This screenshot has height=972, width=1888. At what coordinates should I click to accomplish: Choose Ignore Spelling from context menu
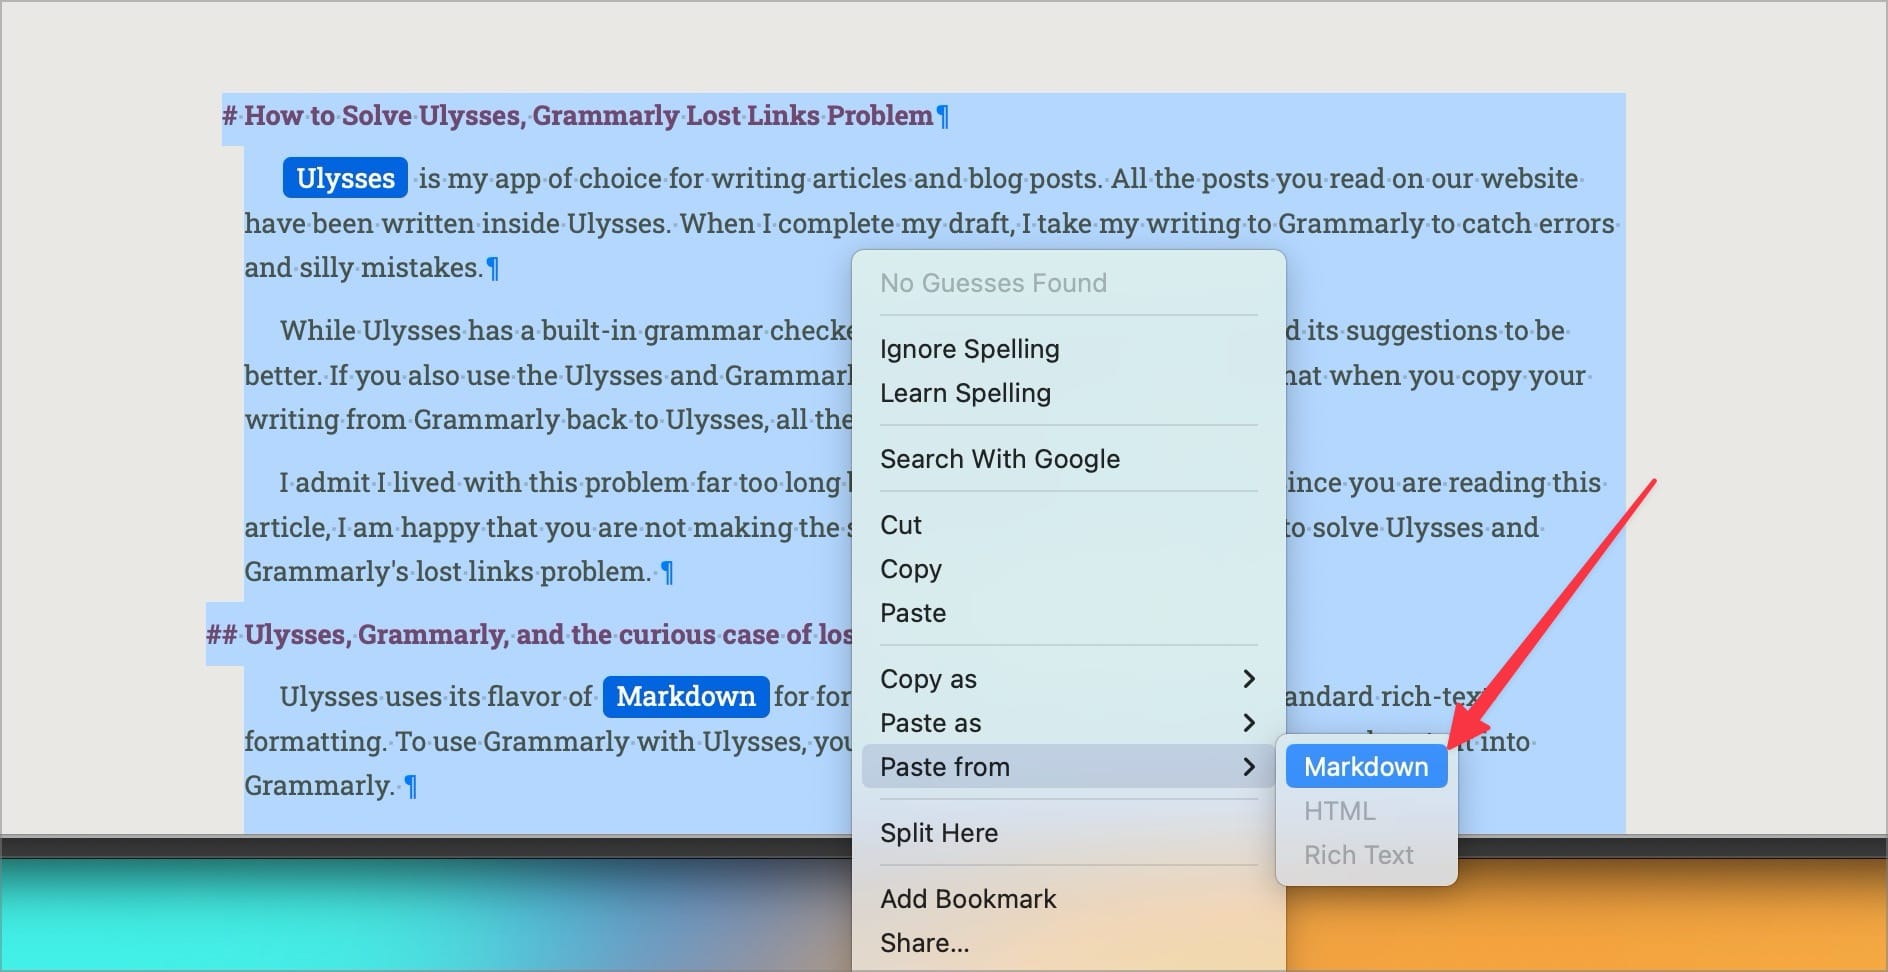[1068, 349]
